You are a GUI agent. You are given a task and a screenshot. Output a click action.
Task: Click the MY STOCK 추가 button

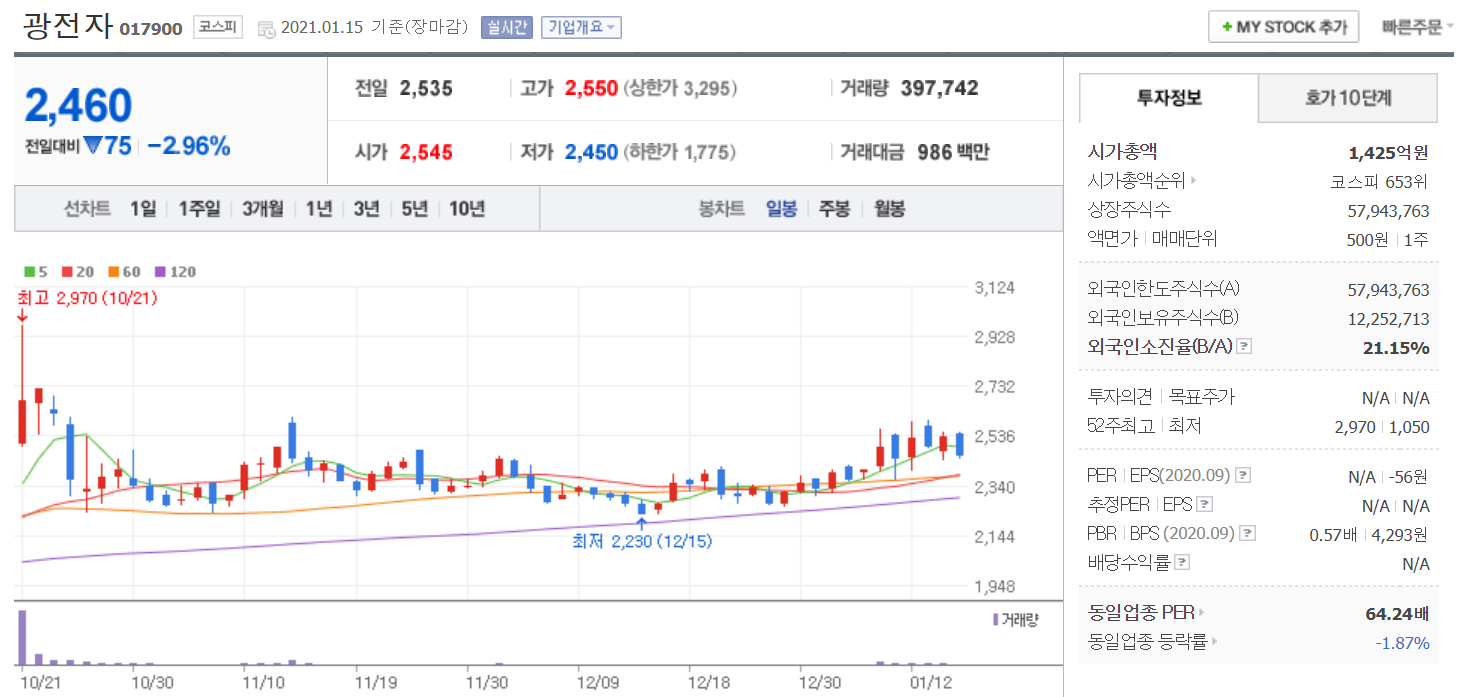(1283, 27)
